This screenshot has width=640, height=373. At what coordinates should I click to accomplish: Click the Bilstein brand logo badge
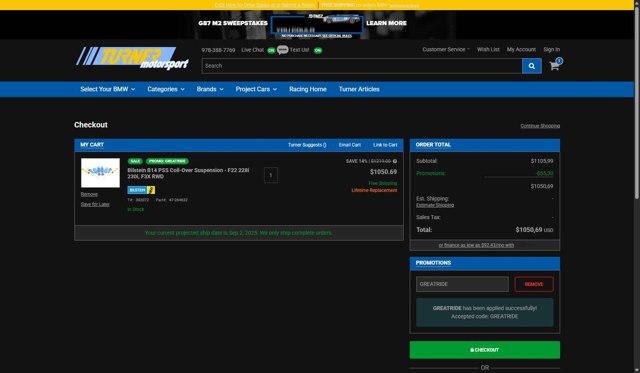point(141,190)
